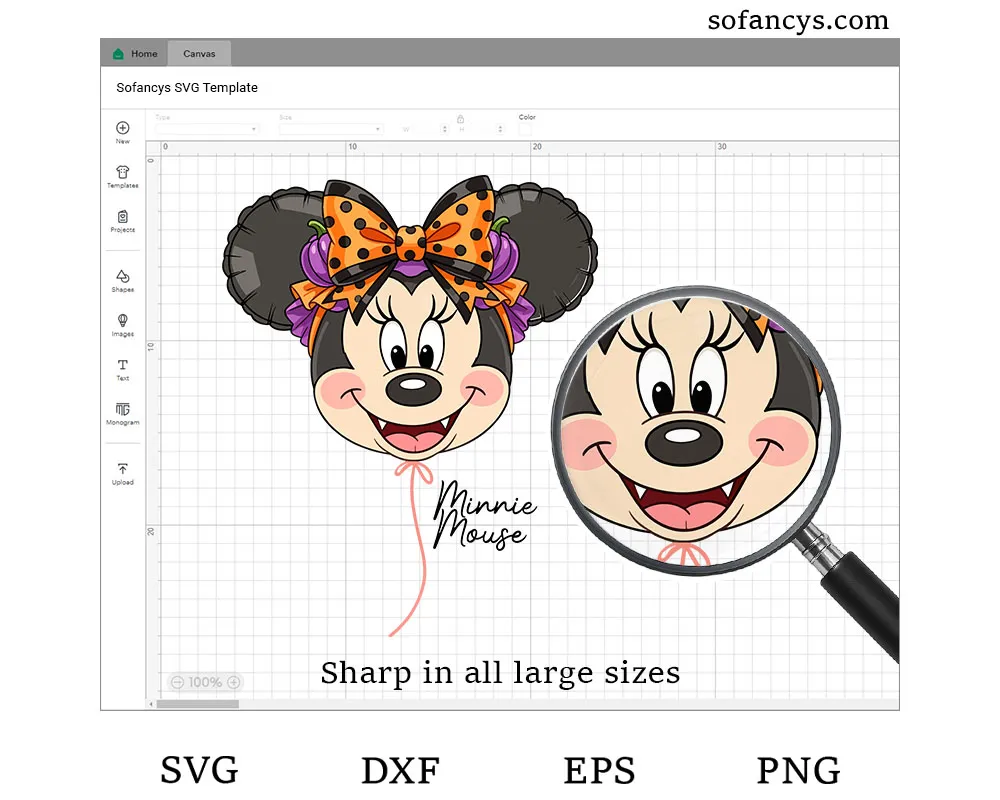Click the SVG format label
Viewport: 1000px width, 800px height.
pos(199,770)
